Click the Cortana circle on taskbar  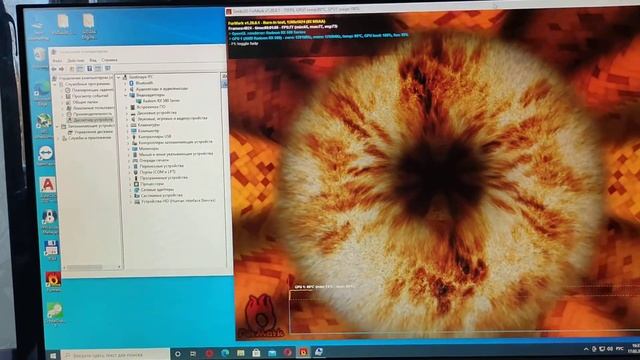point(178,354)
